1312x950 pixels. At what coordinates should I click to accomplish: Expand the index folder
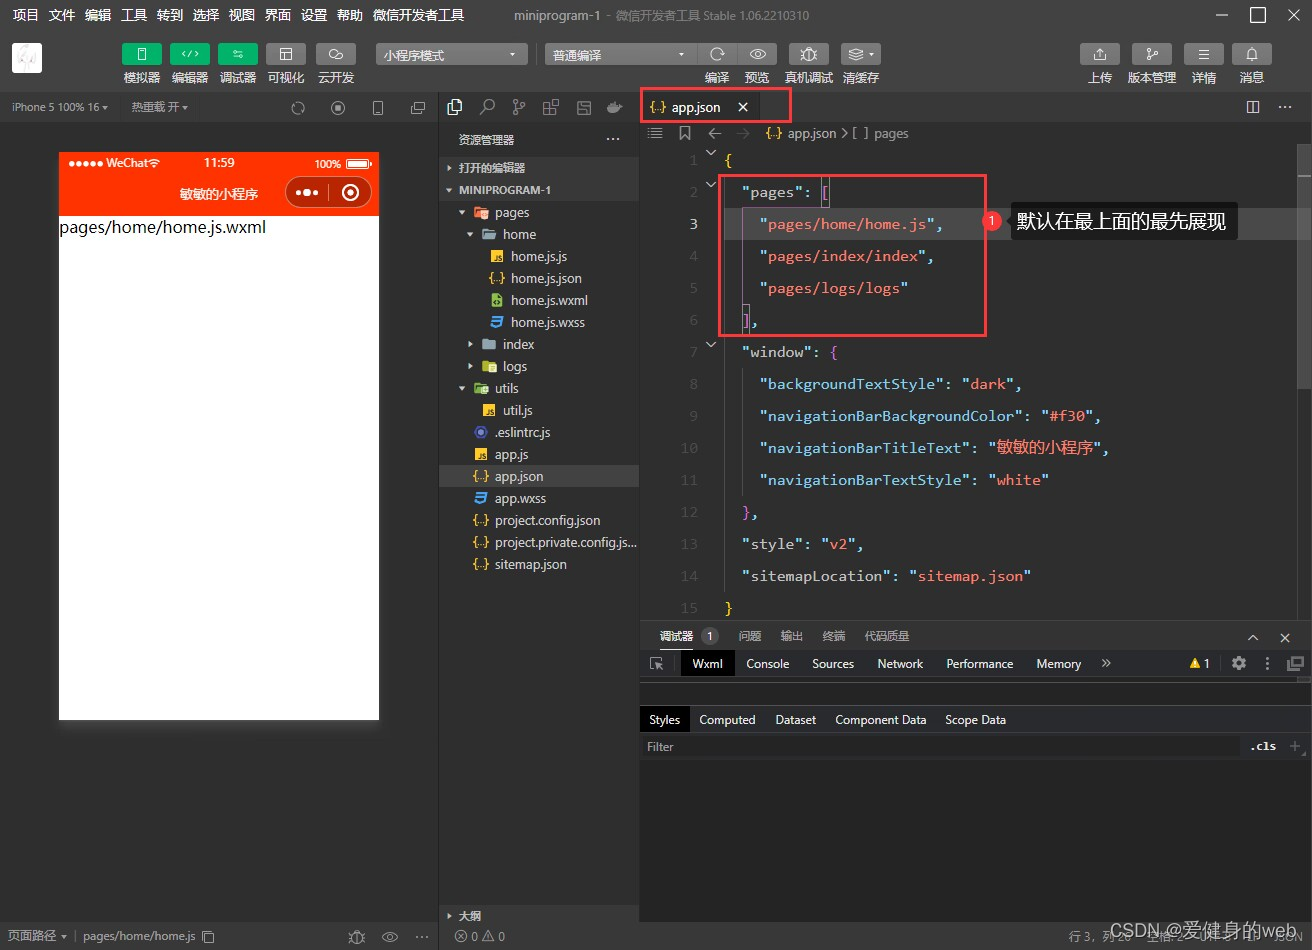pyautogui.click(x=539, y=344)
